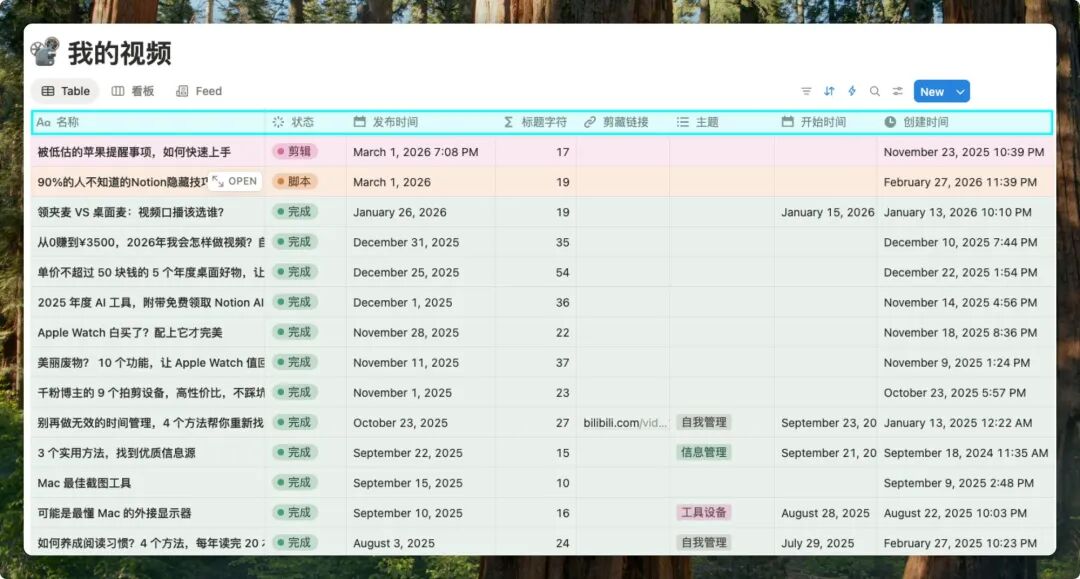Click the blue New button
Viewport: 1080px width, 579px height.
(932, 92)
